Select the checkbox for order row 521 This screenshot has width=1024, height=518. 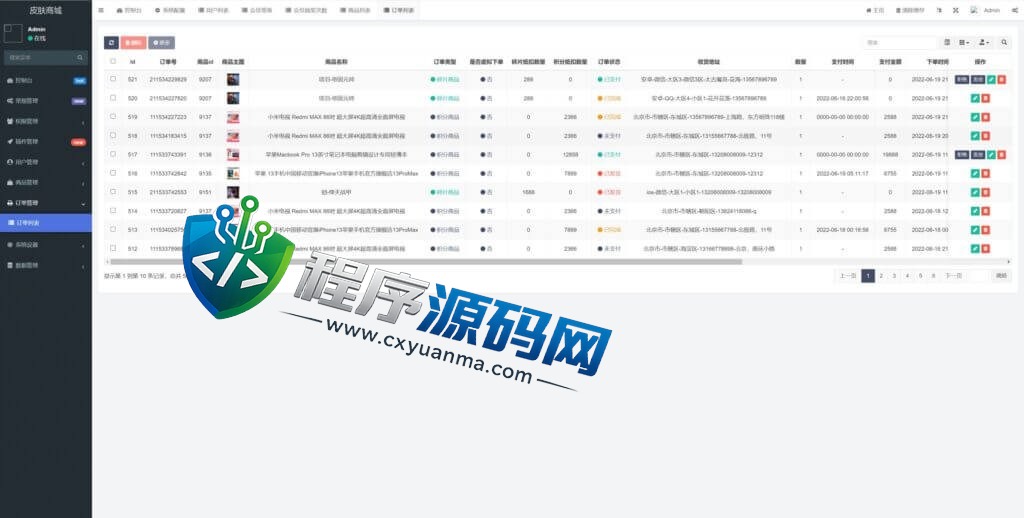(x=113, y=78)
